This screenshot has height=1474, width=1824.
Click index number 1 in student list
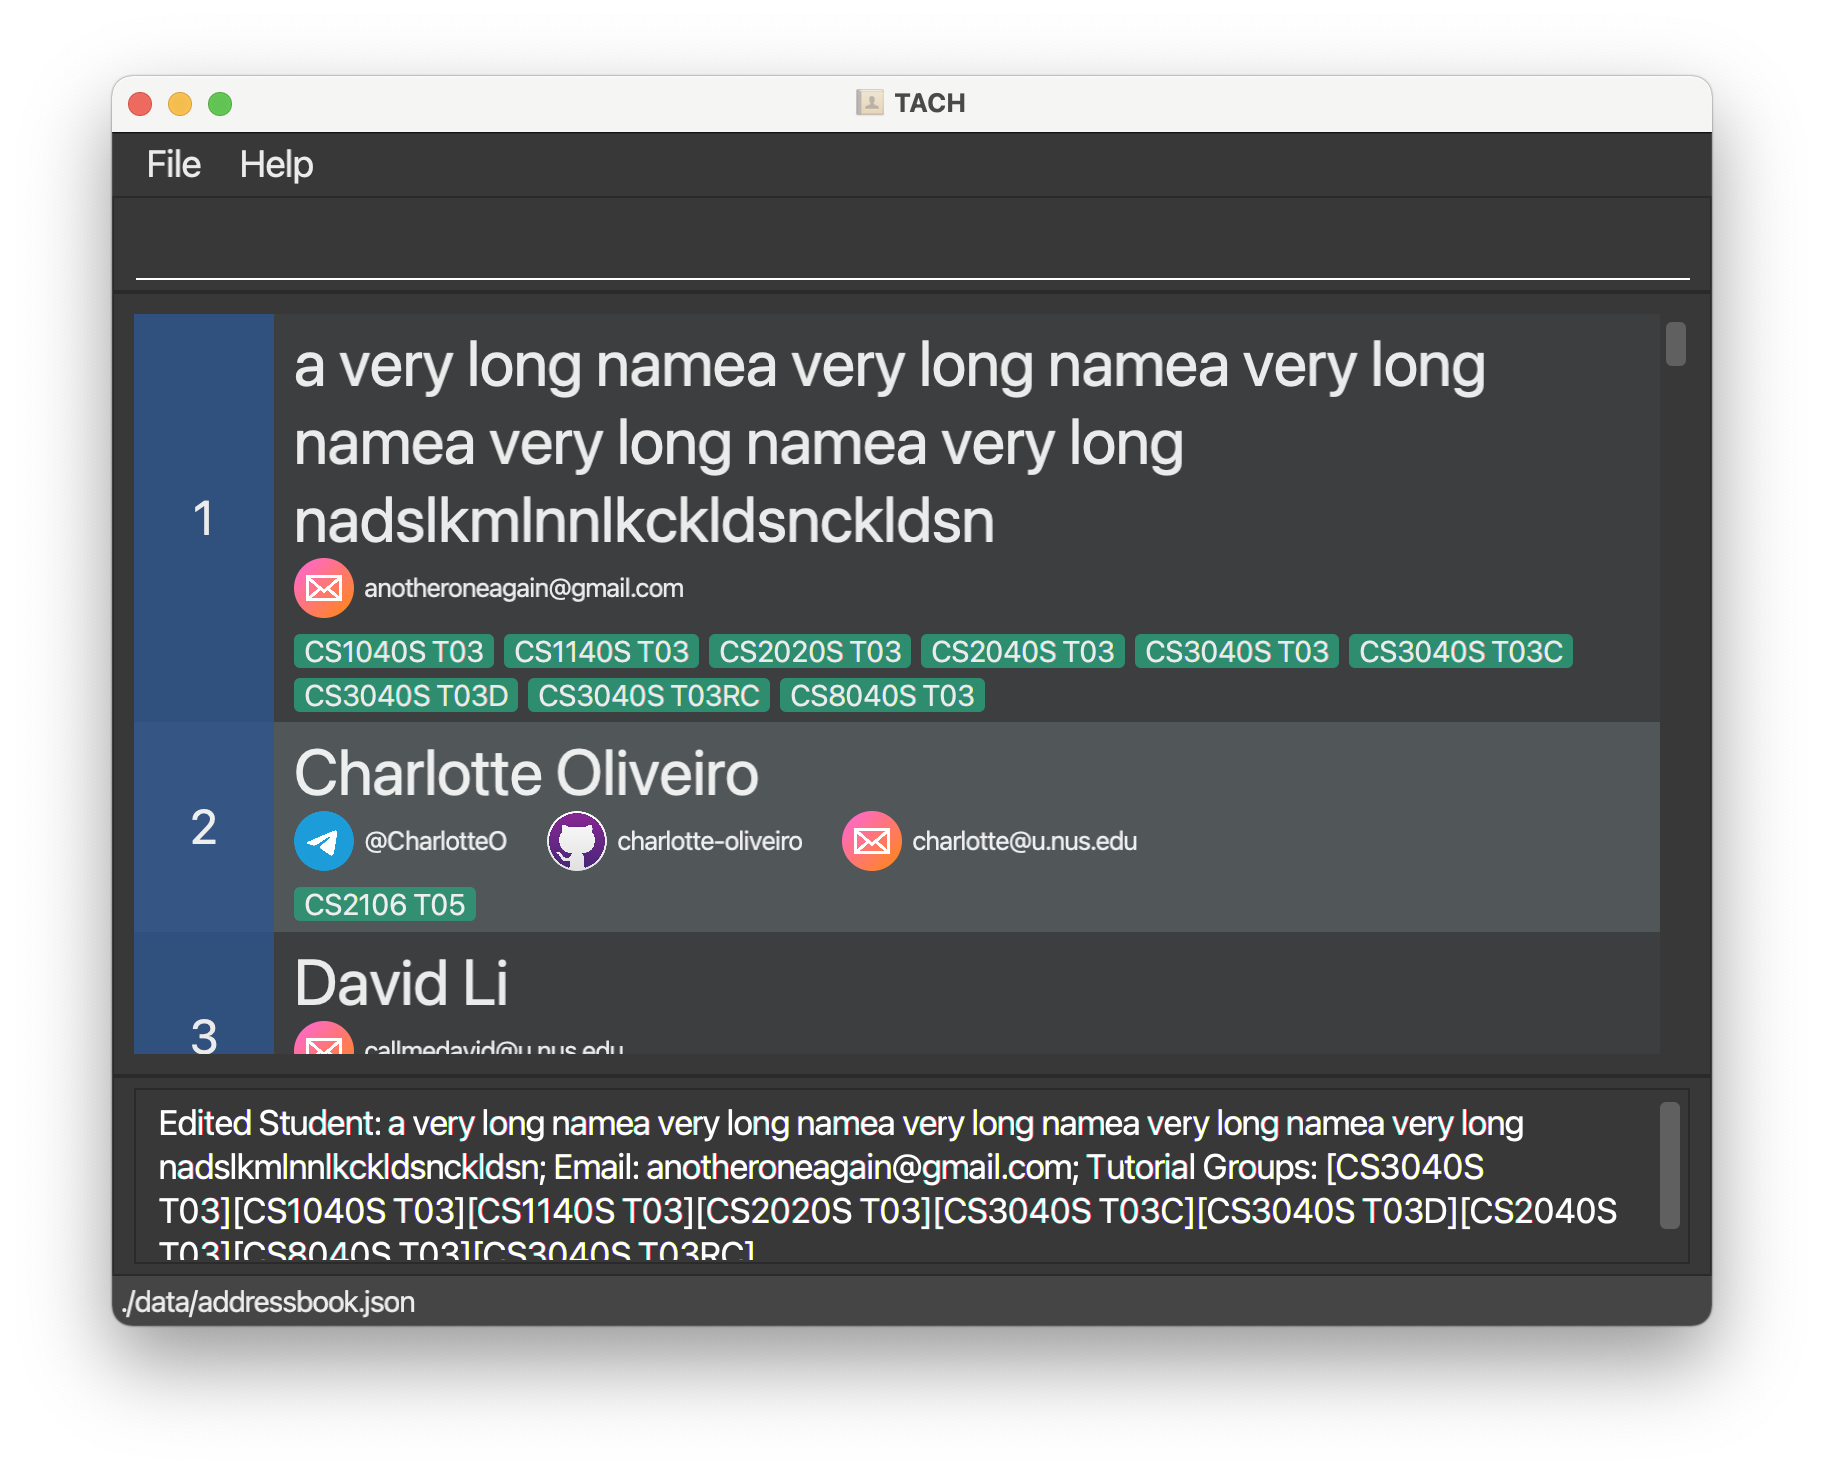[x=203, y=519]
